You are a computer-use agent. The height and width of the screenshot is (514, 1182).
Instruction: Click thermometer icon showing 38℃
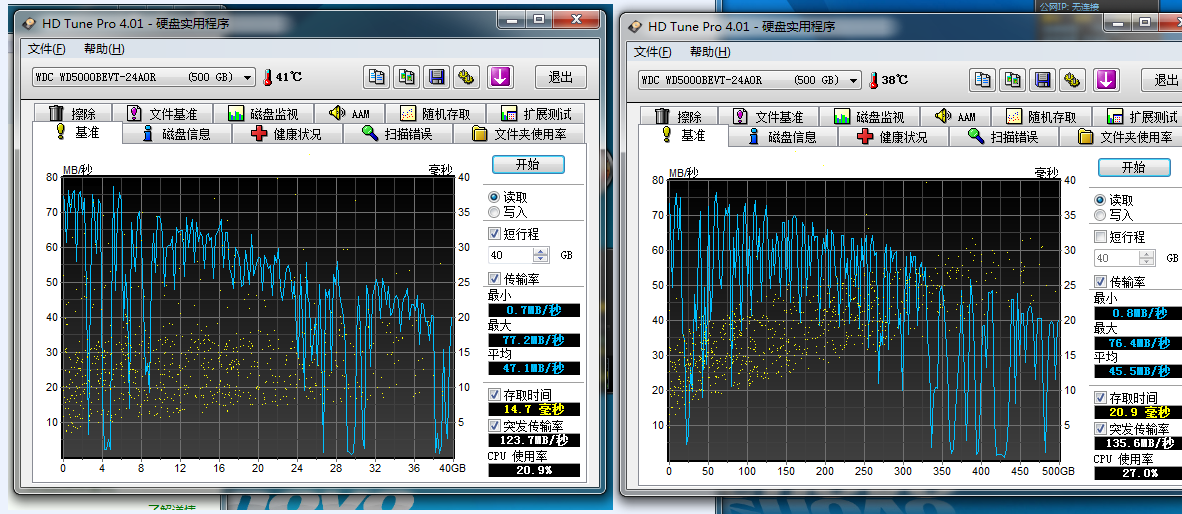click(873, 80)
